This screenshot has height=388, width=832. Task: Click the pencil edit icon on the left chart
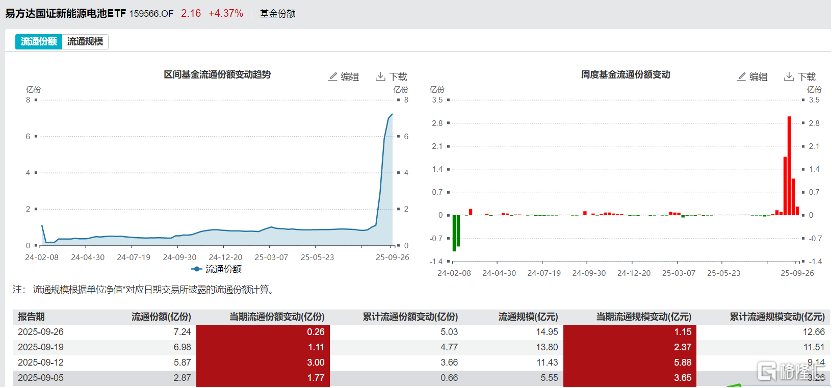(333, 77)
